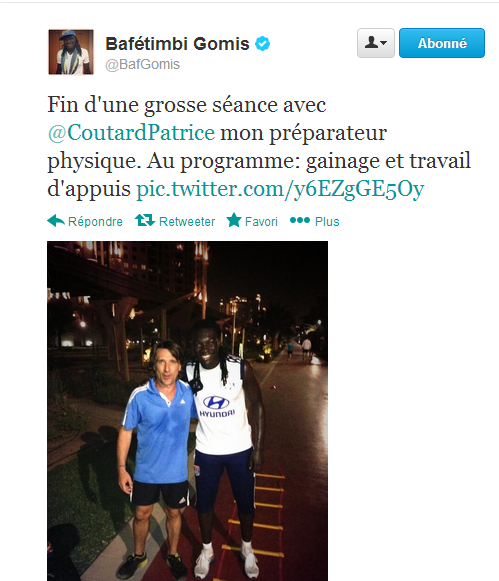The height and width of the screenshot is (581, 499).
Task: Click the three-dots more icon
Action: point(300,220)
